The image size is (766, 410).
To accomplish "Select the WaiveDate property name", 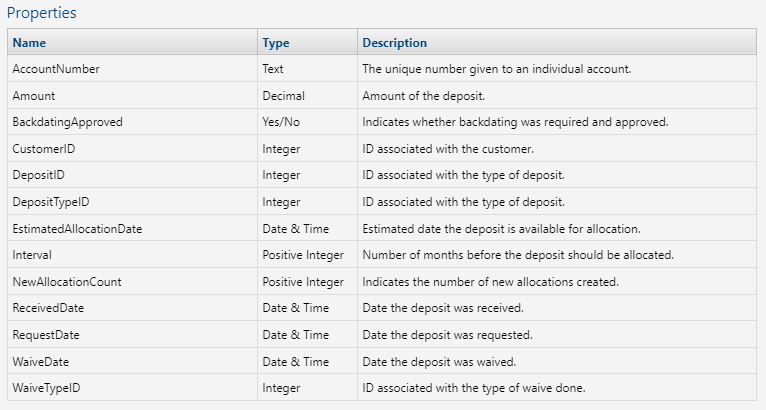I will tap(41, 362).
